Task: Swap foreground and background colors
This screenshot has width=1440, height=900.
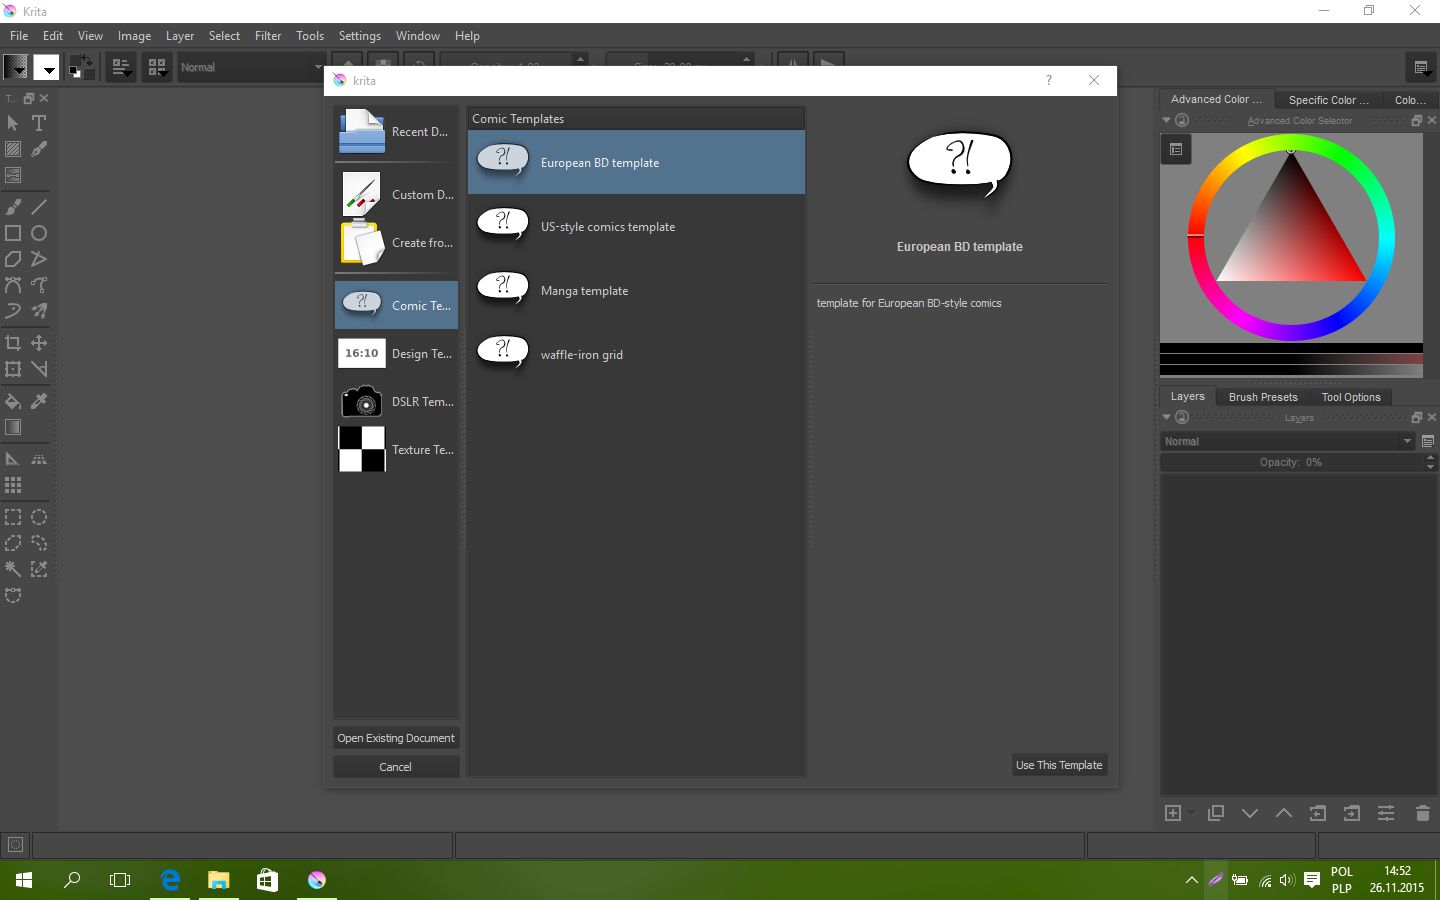Action: [88, 60]
